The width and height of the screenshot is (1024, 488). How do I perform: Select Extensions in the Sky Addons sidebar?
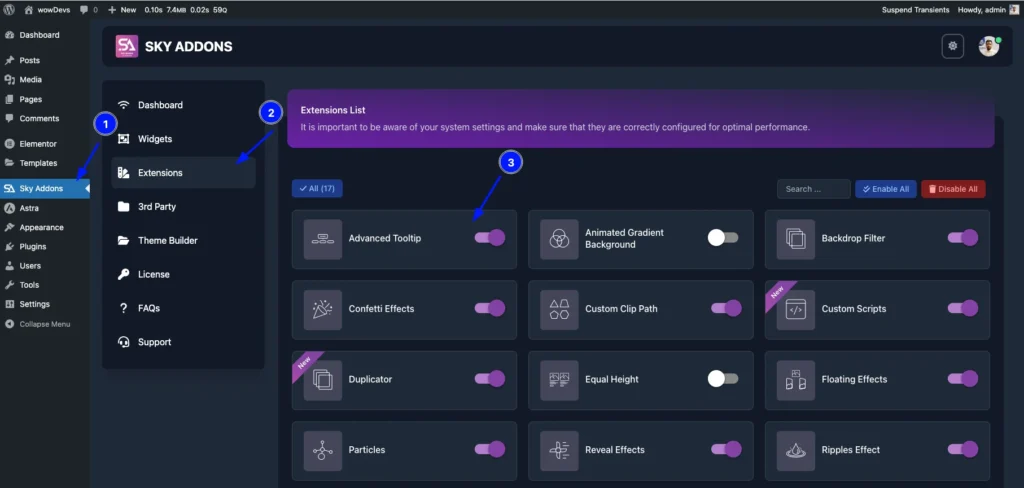click(x=183, y=173)
